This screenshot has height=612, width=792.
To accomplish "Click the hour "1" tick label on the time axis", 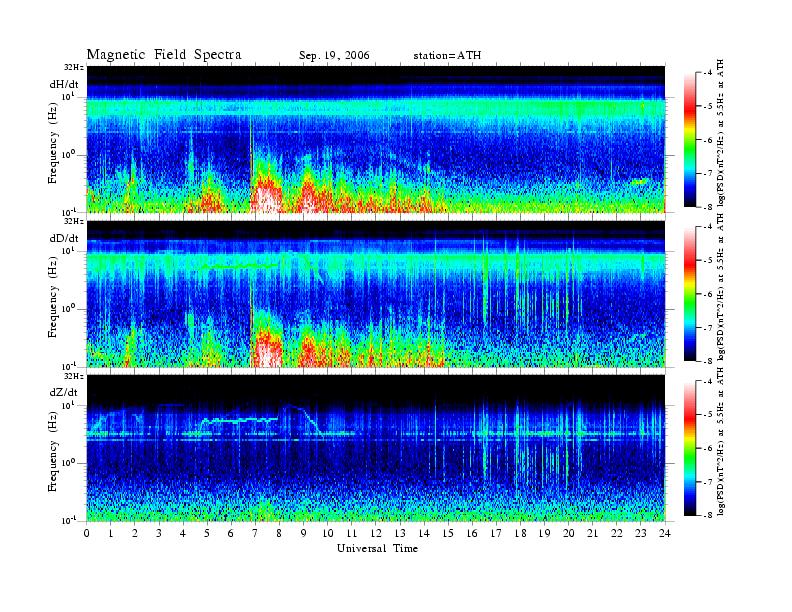I will pyautogui.click(x=111, y=533).
